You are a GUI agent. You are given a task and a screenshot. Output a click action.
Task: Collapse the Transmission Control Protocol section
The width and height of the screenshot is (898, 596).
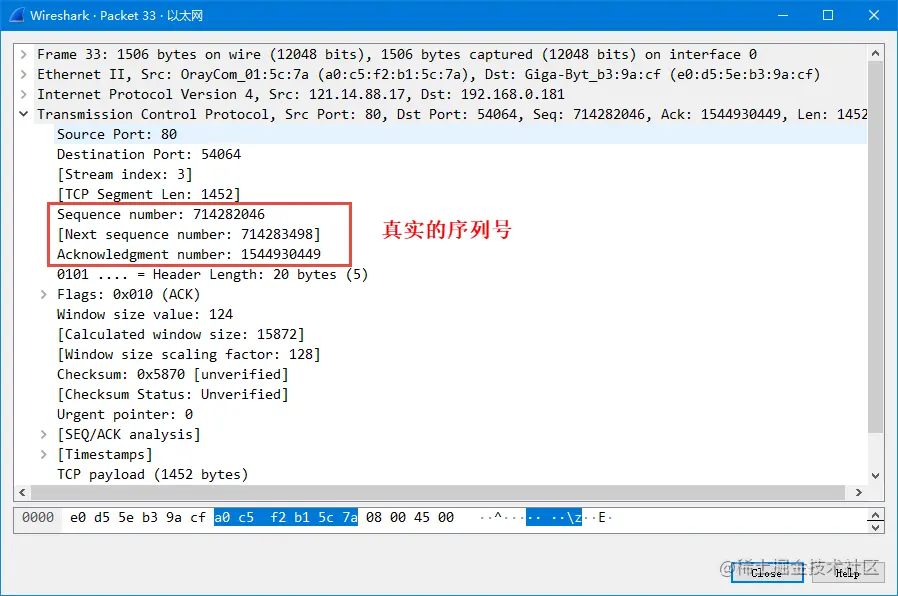tap(23, 114)
